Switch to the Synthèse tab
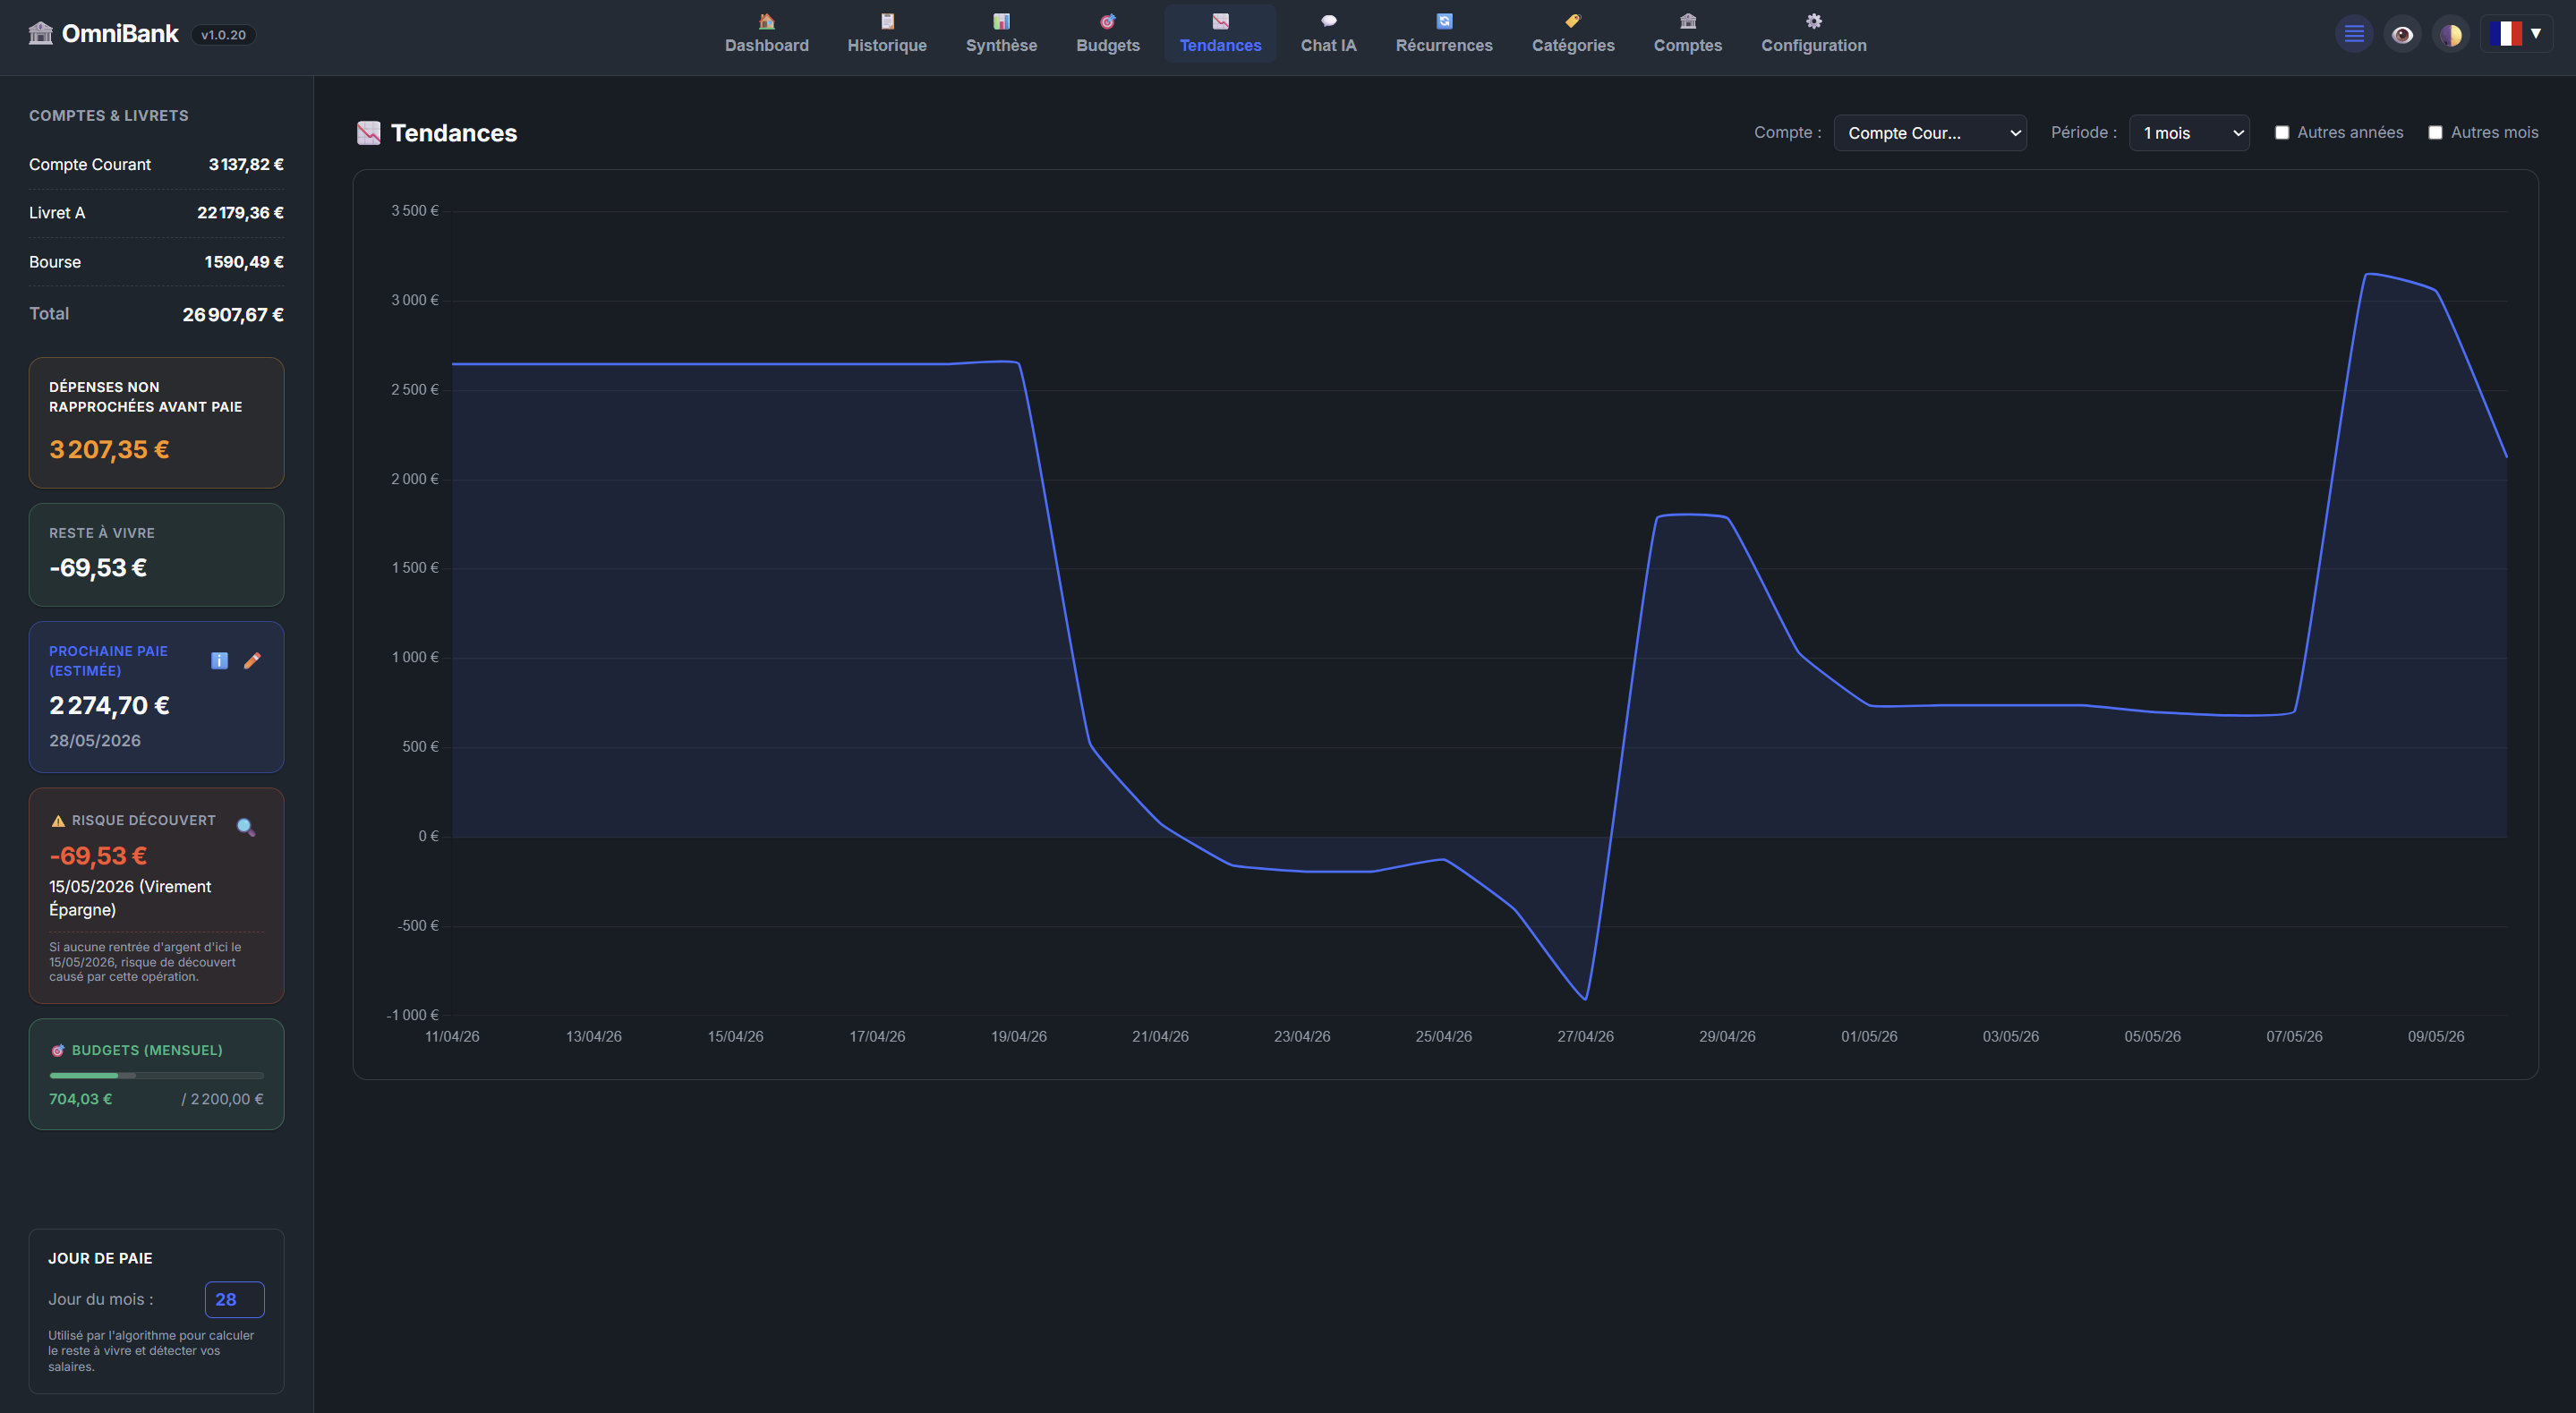The height and width of the screenshot is (1413, 2576). (x=1001, y=34)
